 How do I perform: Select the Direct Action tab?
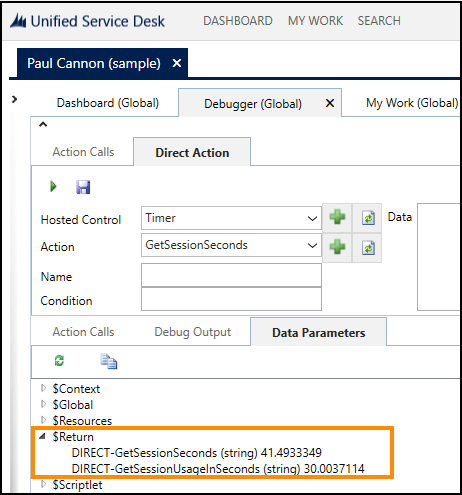click(192, 153)
